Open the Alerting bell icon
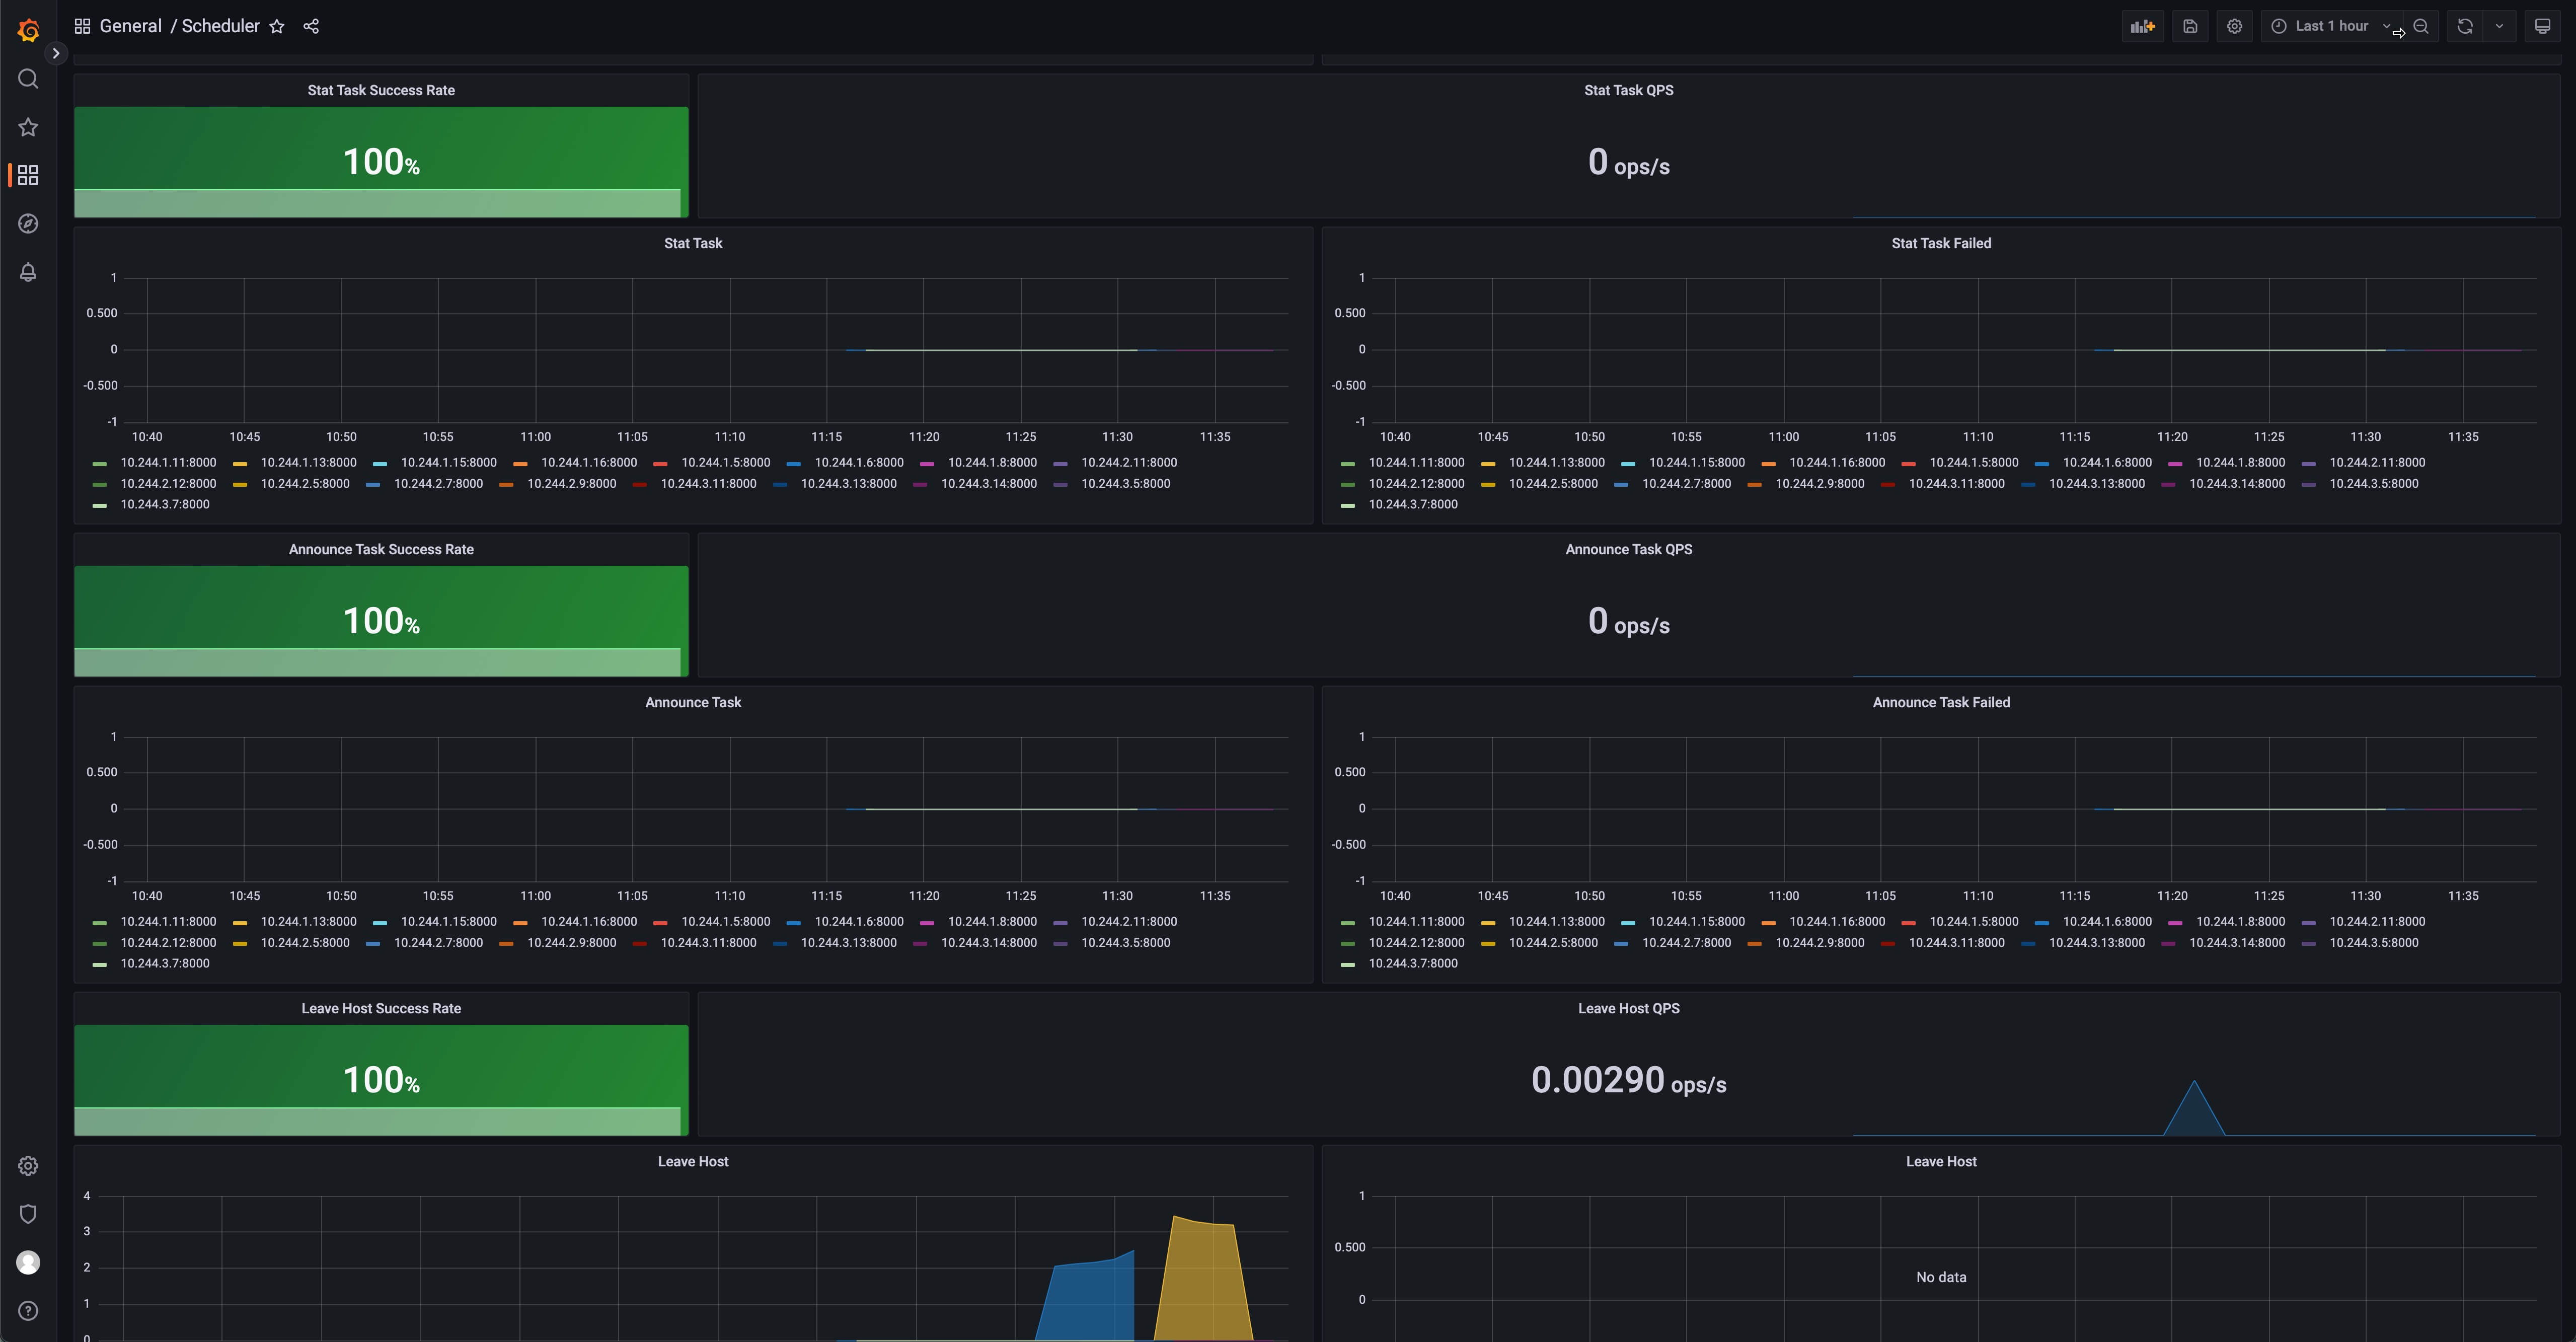 (x=28, y=272)
